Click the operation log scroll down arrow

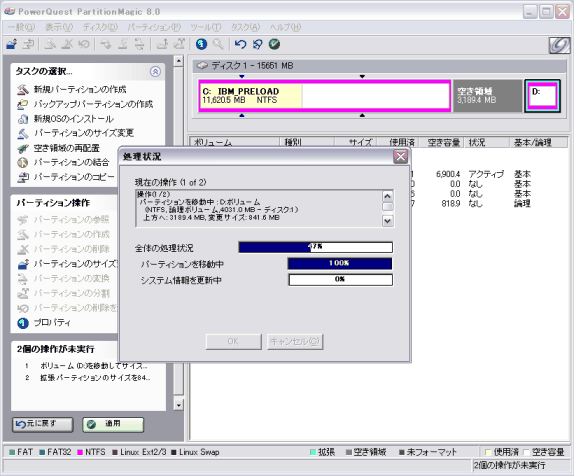[388, 221]
